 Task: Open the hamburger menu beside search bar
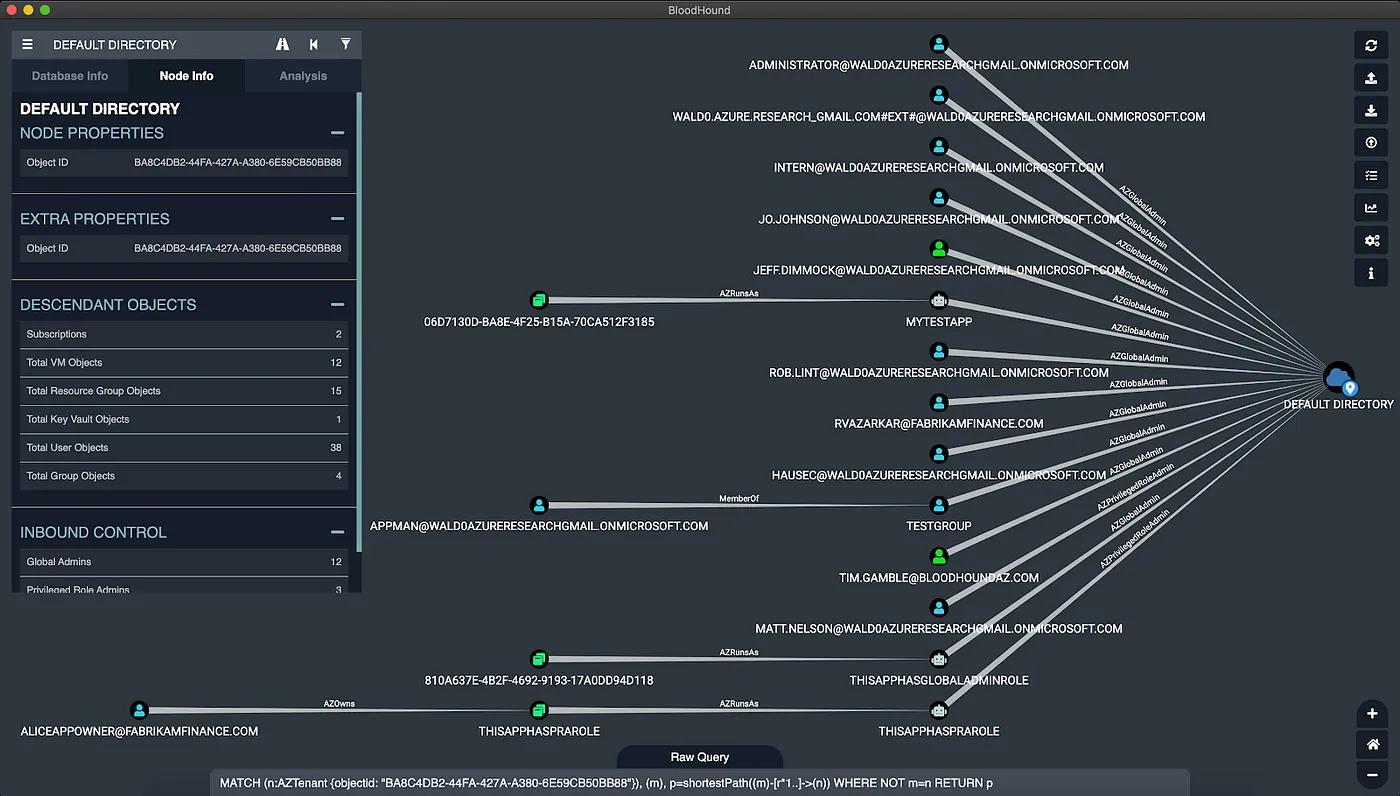[x=27, y=44]
